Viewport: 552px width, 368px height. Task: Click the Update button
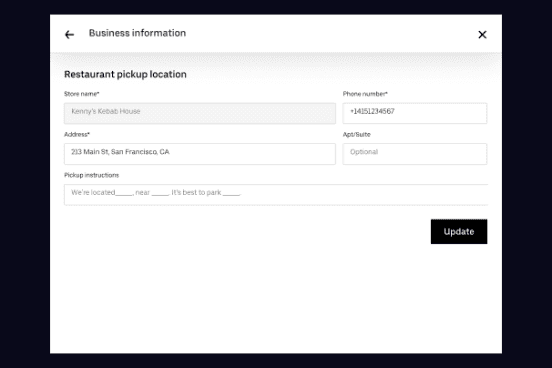(459, 231)
